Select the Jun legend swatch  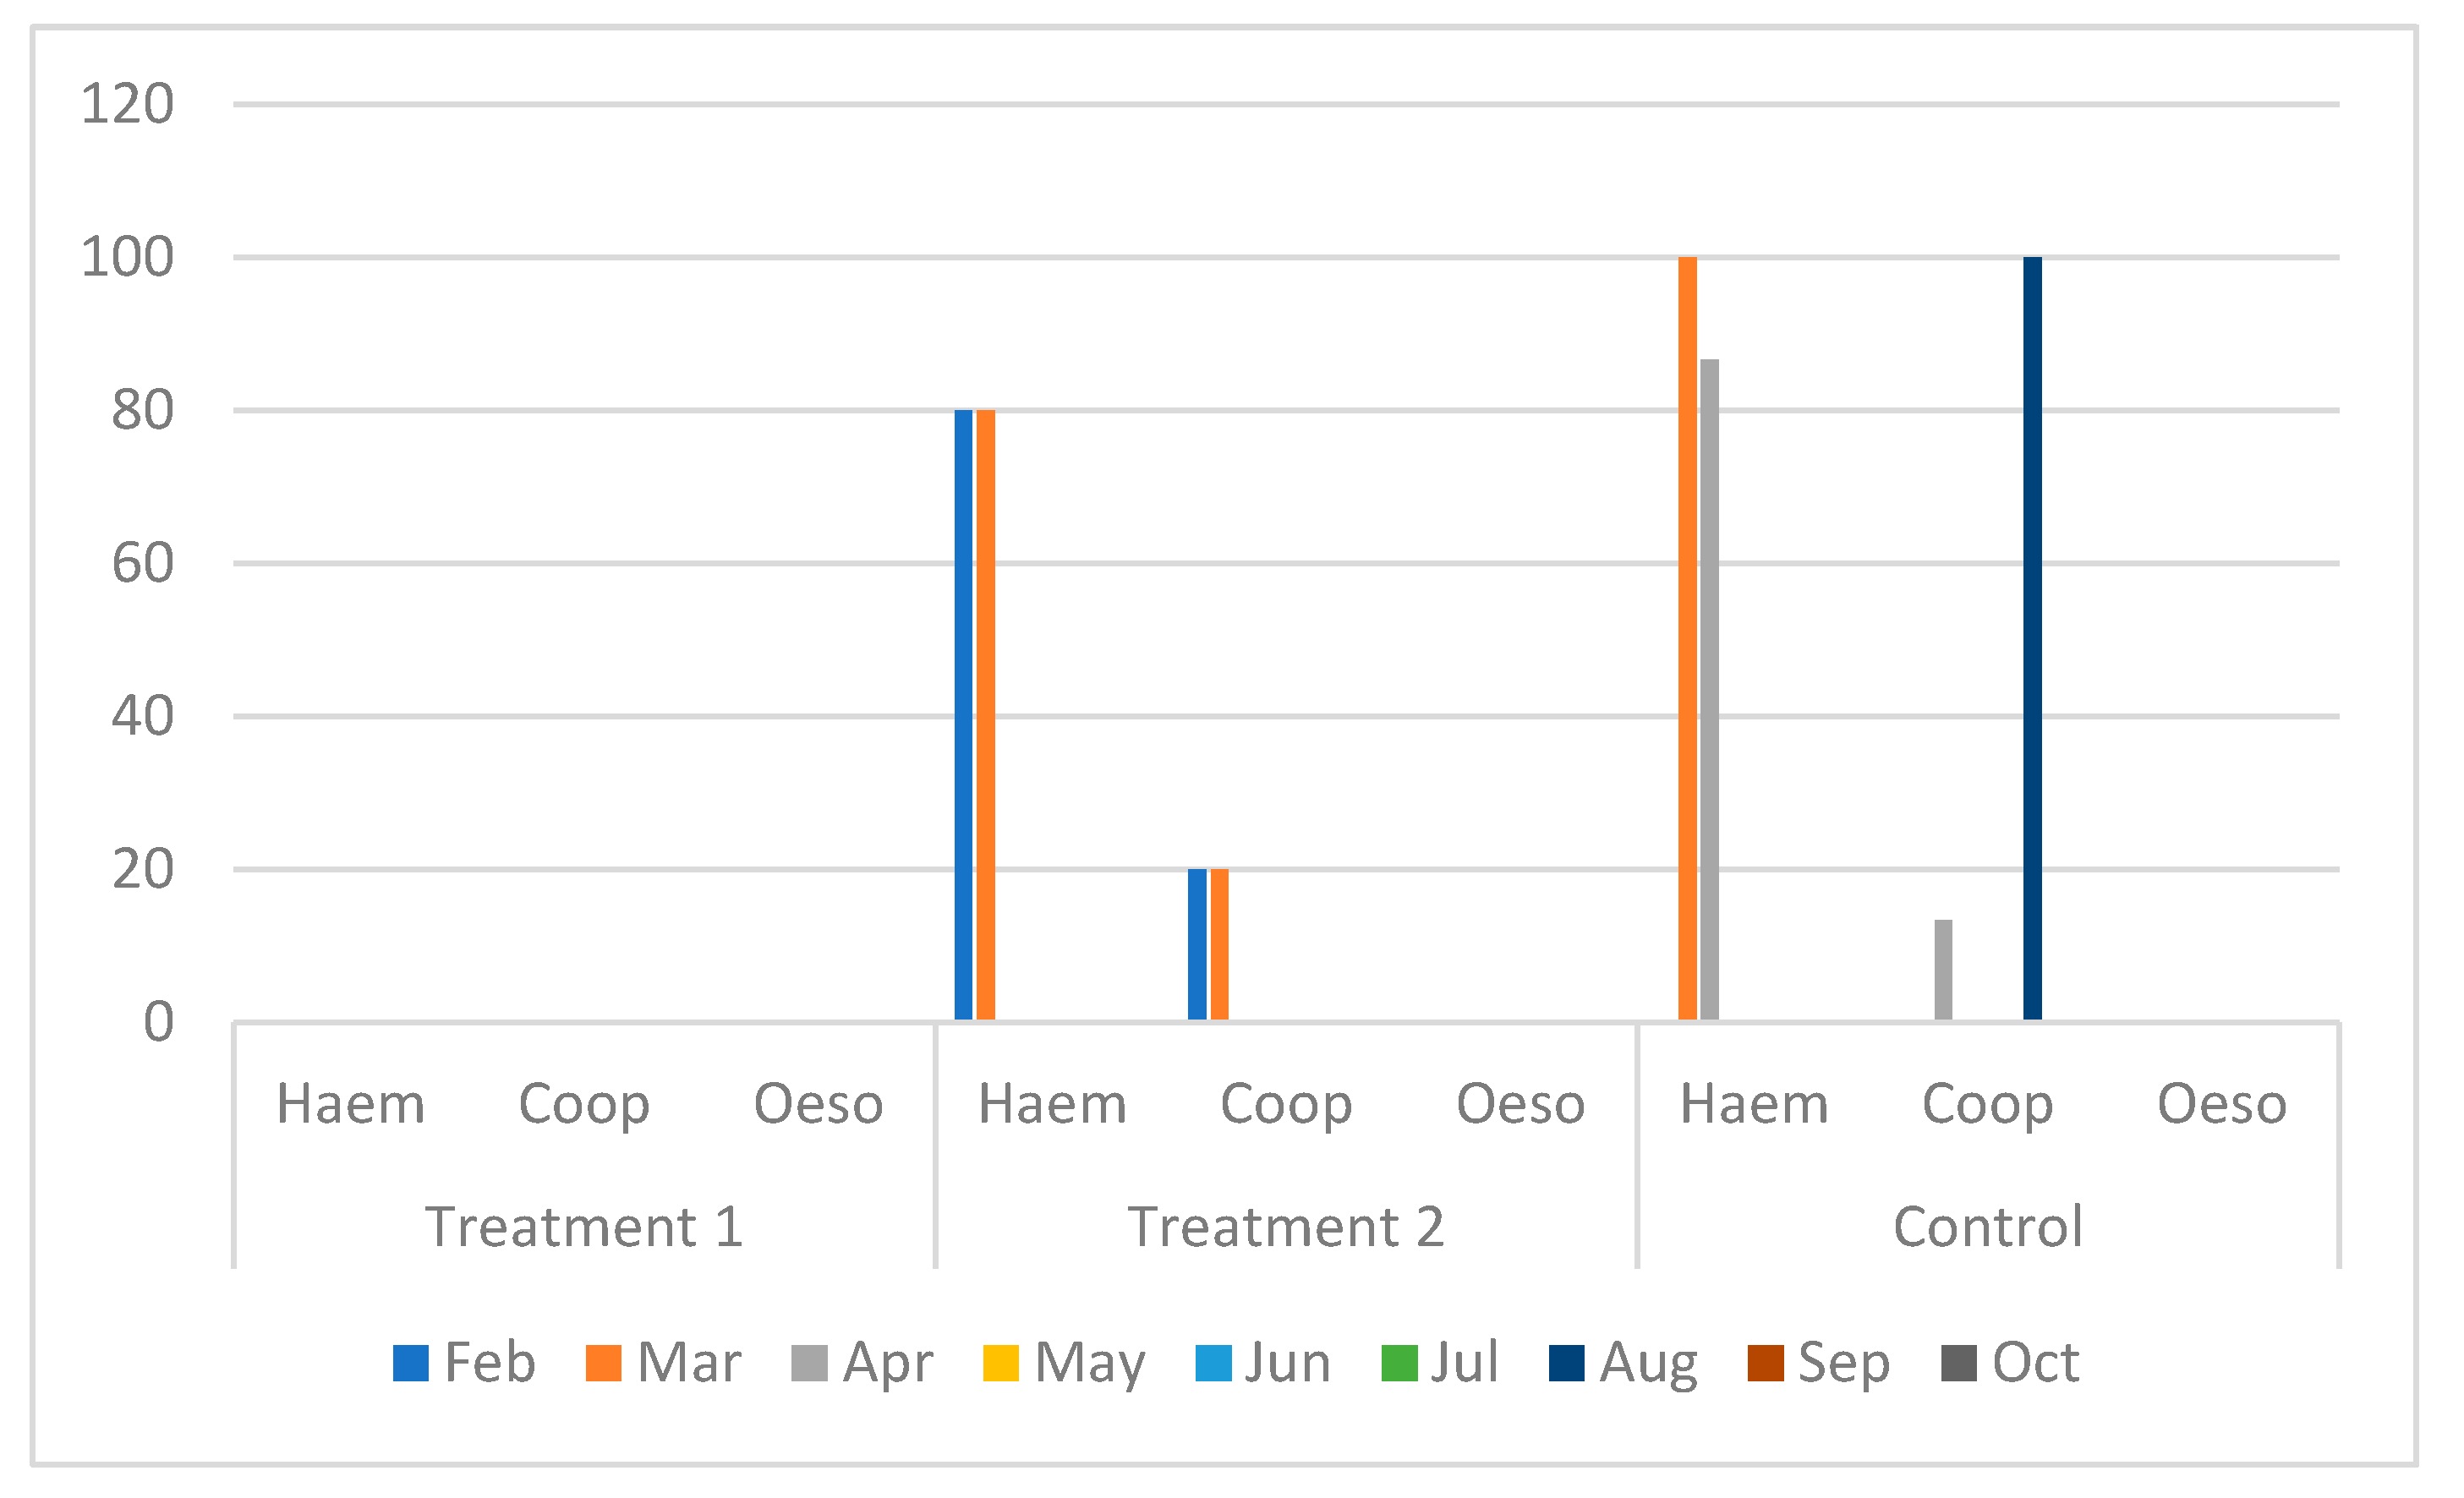(x=1213, y=1363)
